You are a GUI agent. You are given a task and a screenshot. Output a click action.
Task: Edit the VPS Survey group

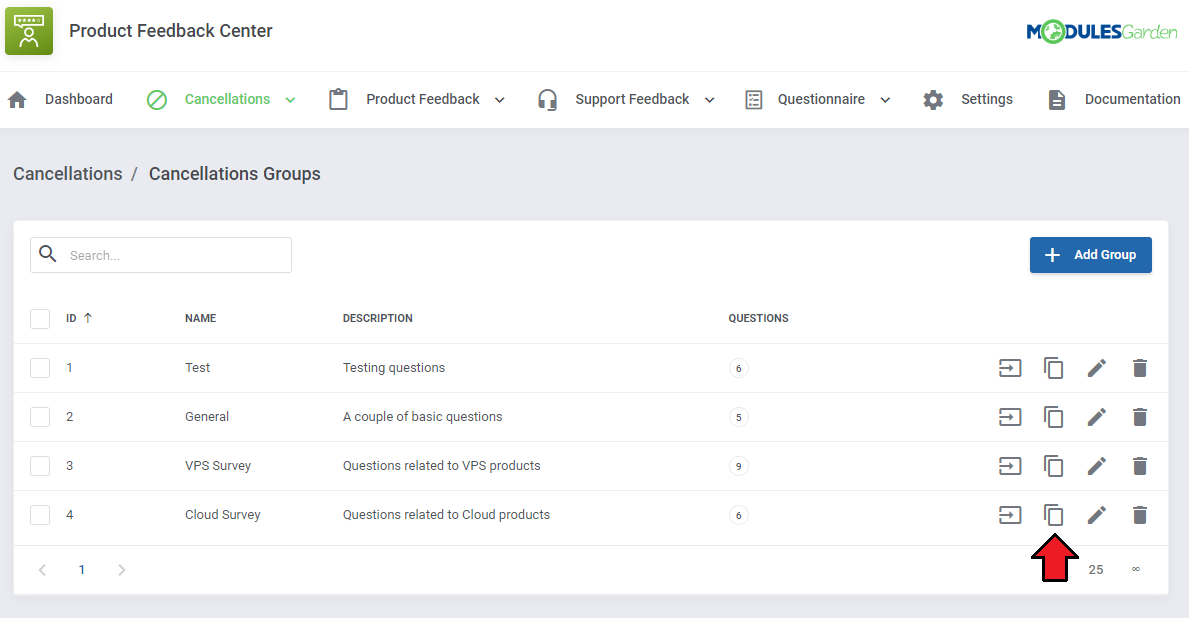coord(1096,466)
